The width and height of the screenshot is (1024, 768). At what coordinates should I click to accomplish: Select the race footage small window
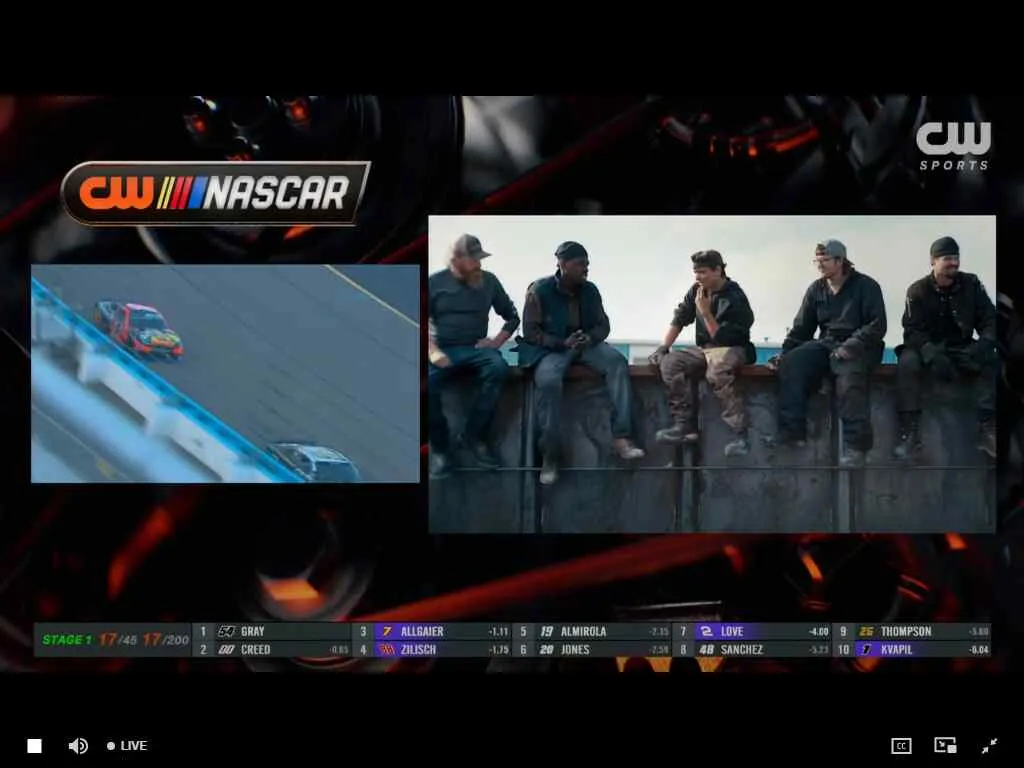pos(225,374)
